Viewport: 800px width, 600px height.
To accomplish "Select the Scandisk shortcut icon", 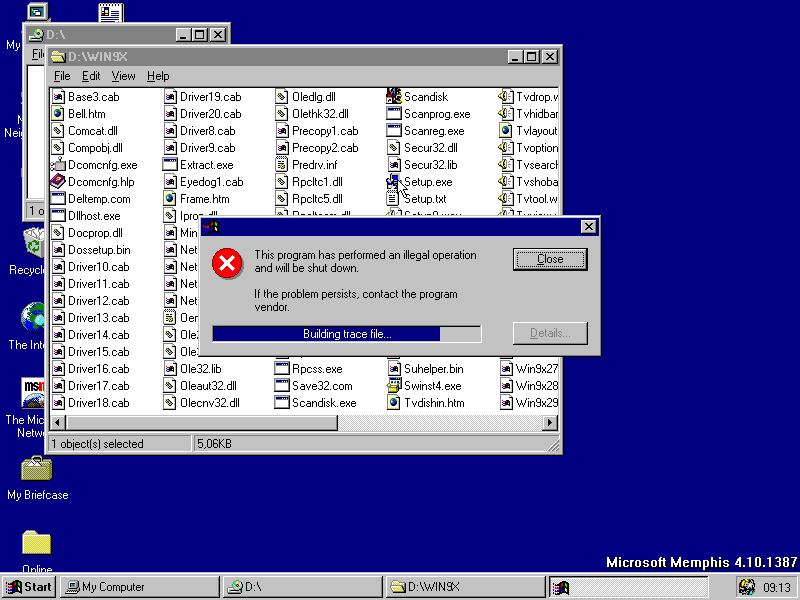I will 394,96.
